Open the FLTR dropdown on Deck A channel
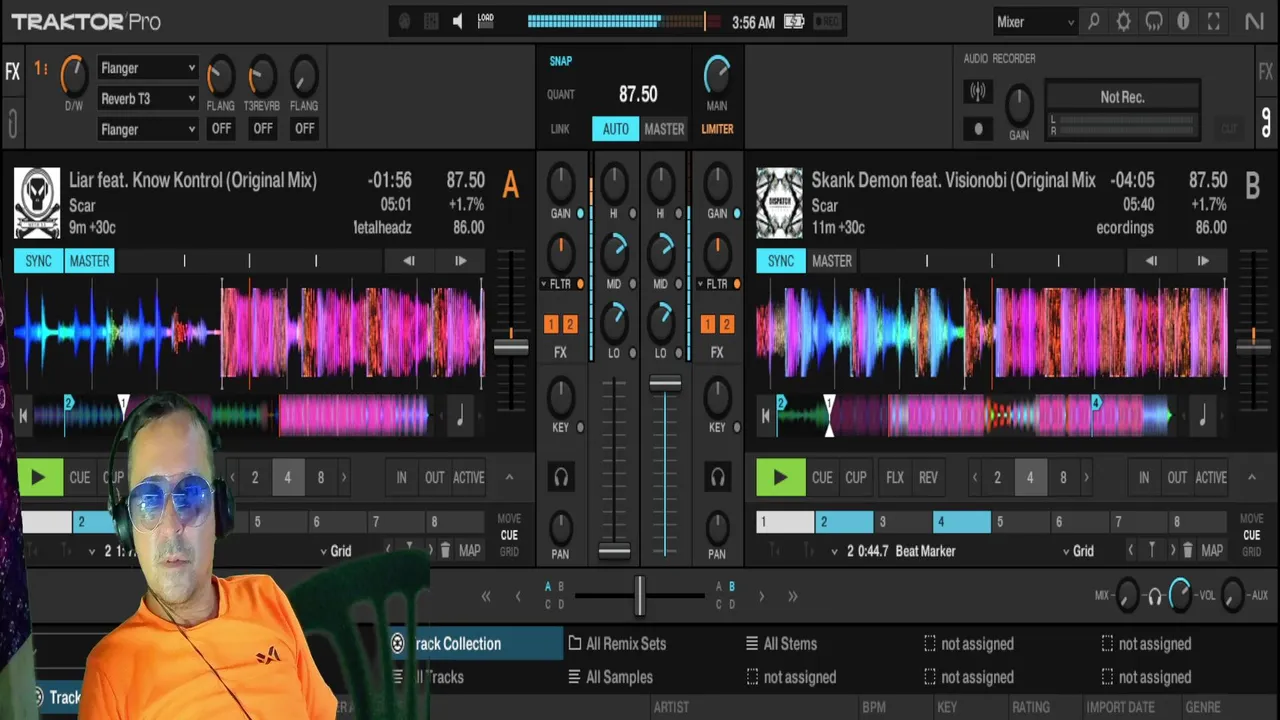Image resolution: width=1280 pixels, height=720 pixels. click(x=555, y=284)
